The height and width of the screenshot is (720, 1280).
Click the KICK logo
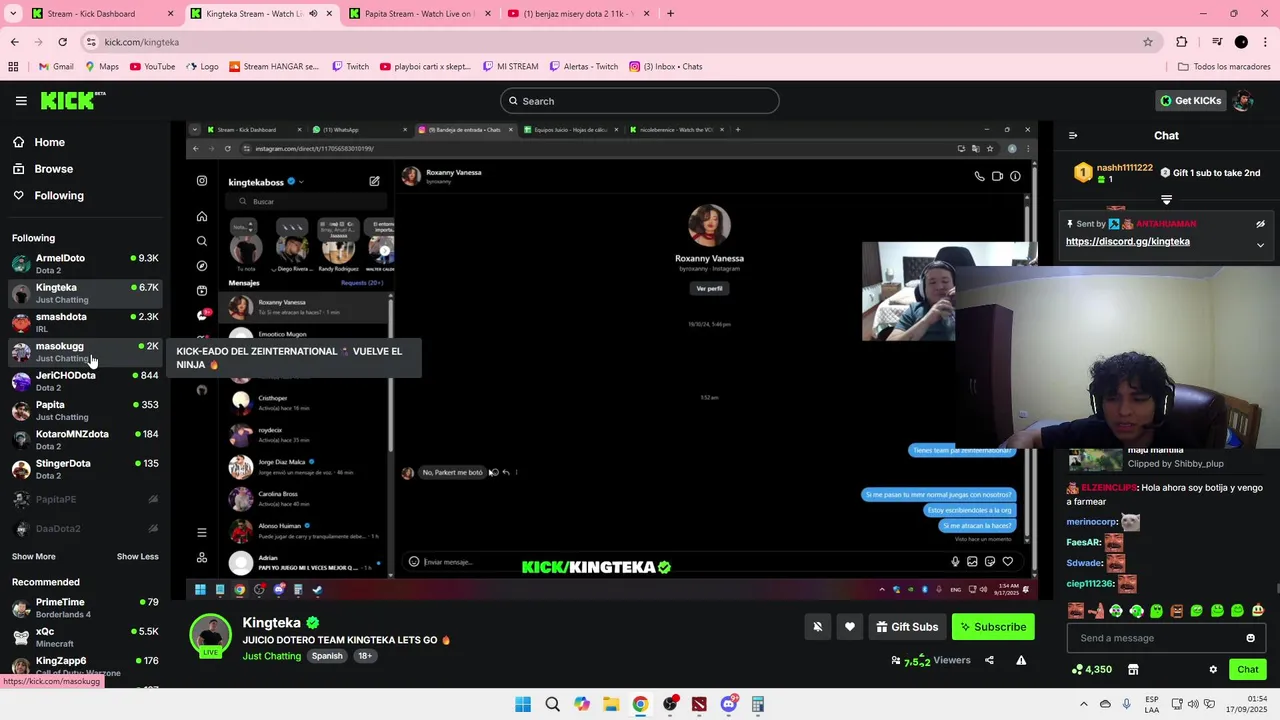72,100
